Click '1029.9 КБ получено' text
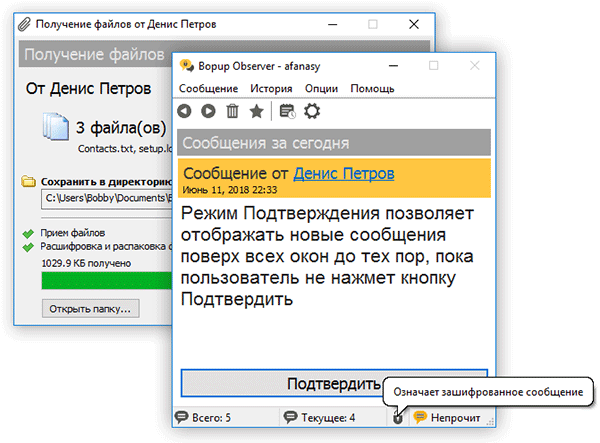600x443 pixels. click(x=86, y=263)
